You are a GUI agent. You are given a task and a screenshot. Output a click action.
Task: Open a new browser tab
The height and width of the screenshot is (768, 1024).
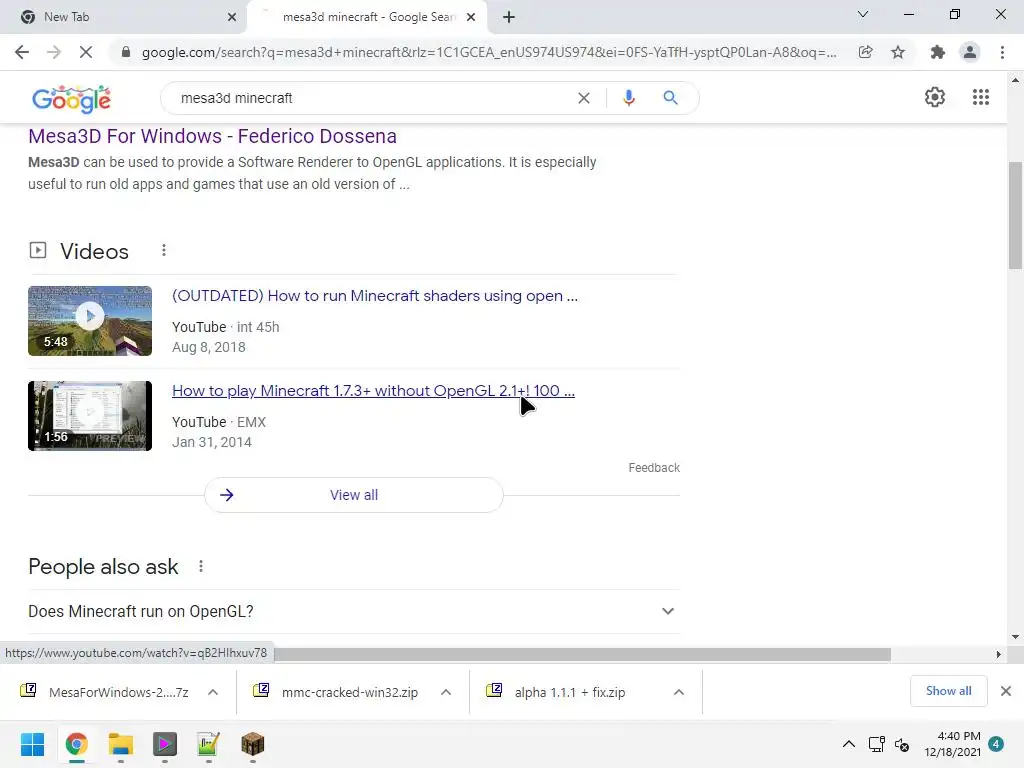click(509, 17)
